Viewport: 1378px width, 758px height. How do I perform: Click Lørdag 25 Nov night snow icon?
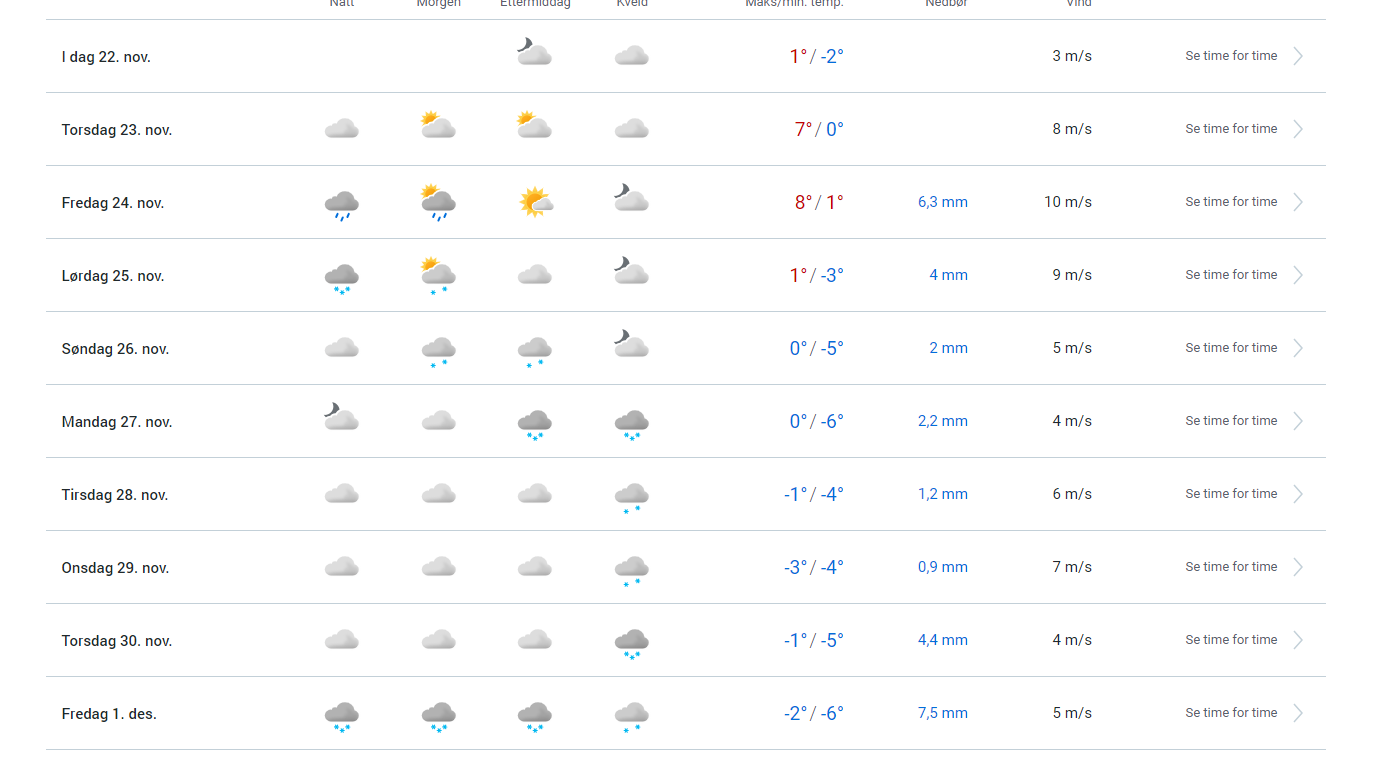click(342, 278)
